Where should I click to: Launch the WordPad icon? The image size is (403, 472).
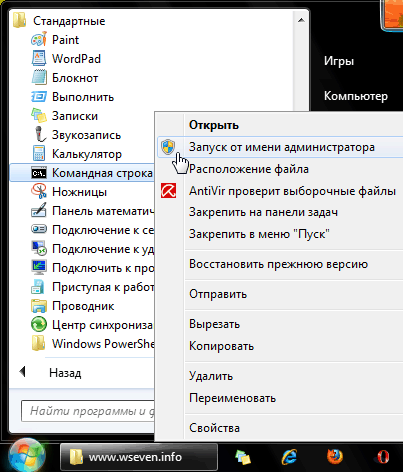39,59
